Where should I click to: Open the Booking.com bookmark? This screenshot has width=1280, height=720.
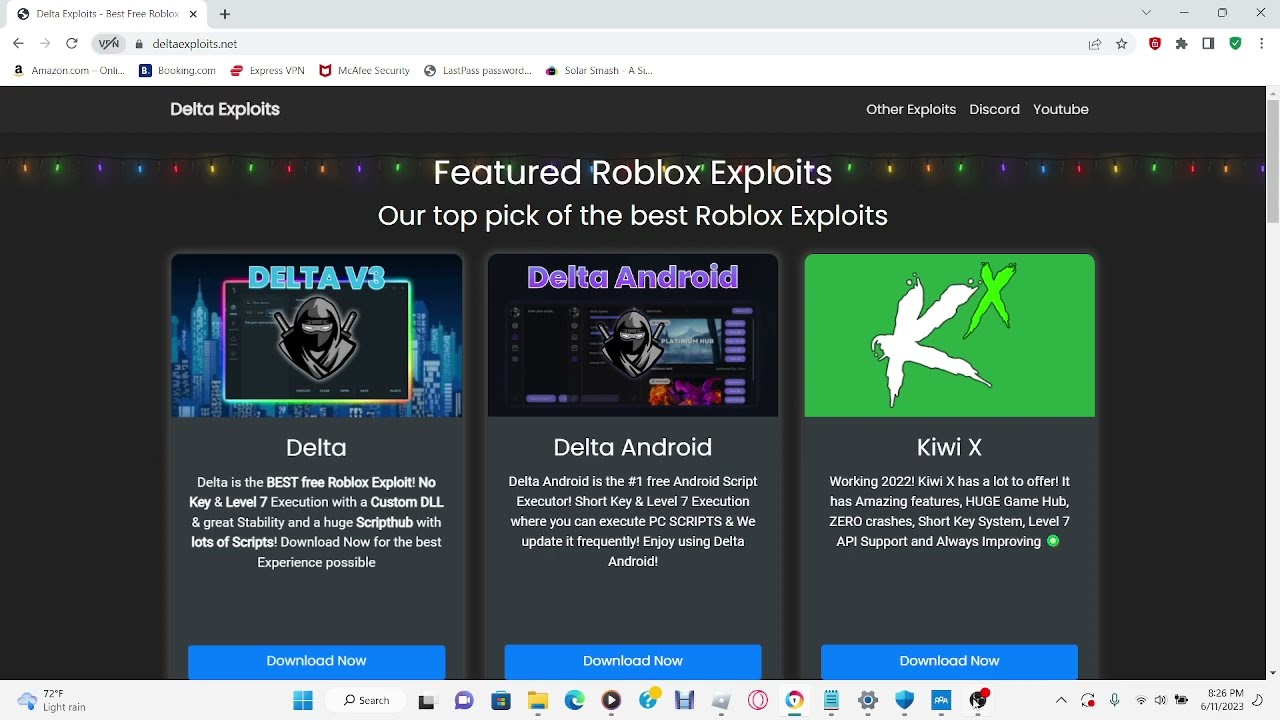click(x=177, y=71)
